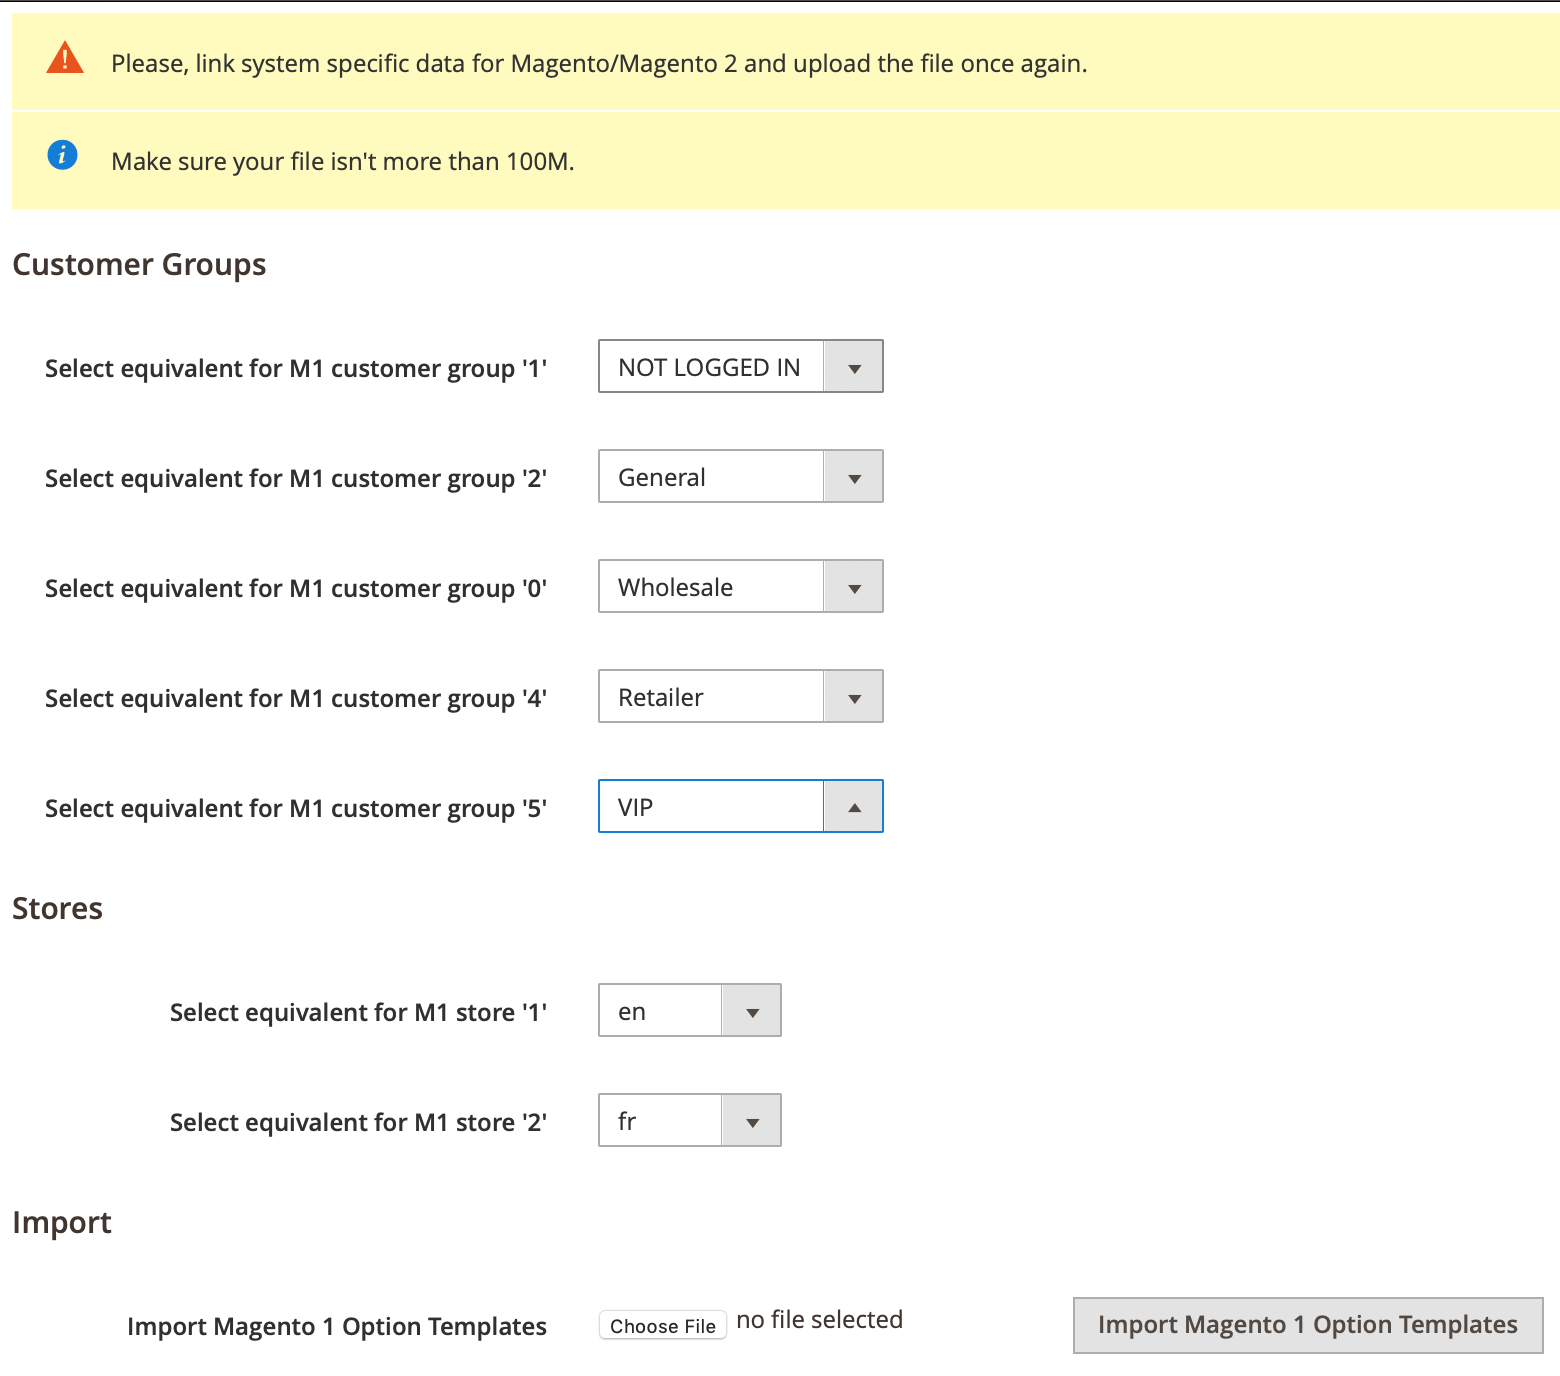Open the customer group '4' dropdown
The height and width of the screenshot is (1376, 1560).
click(741, 696)
